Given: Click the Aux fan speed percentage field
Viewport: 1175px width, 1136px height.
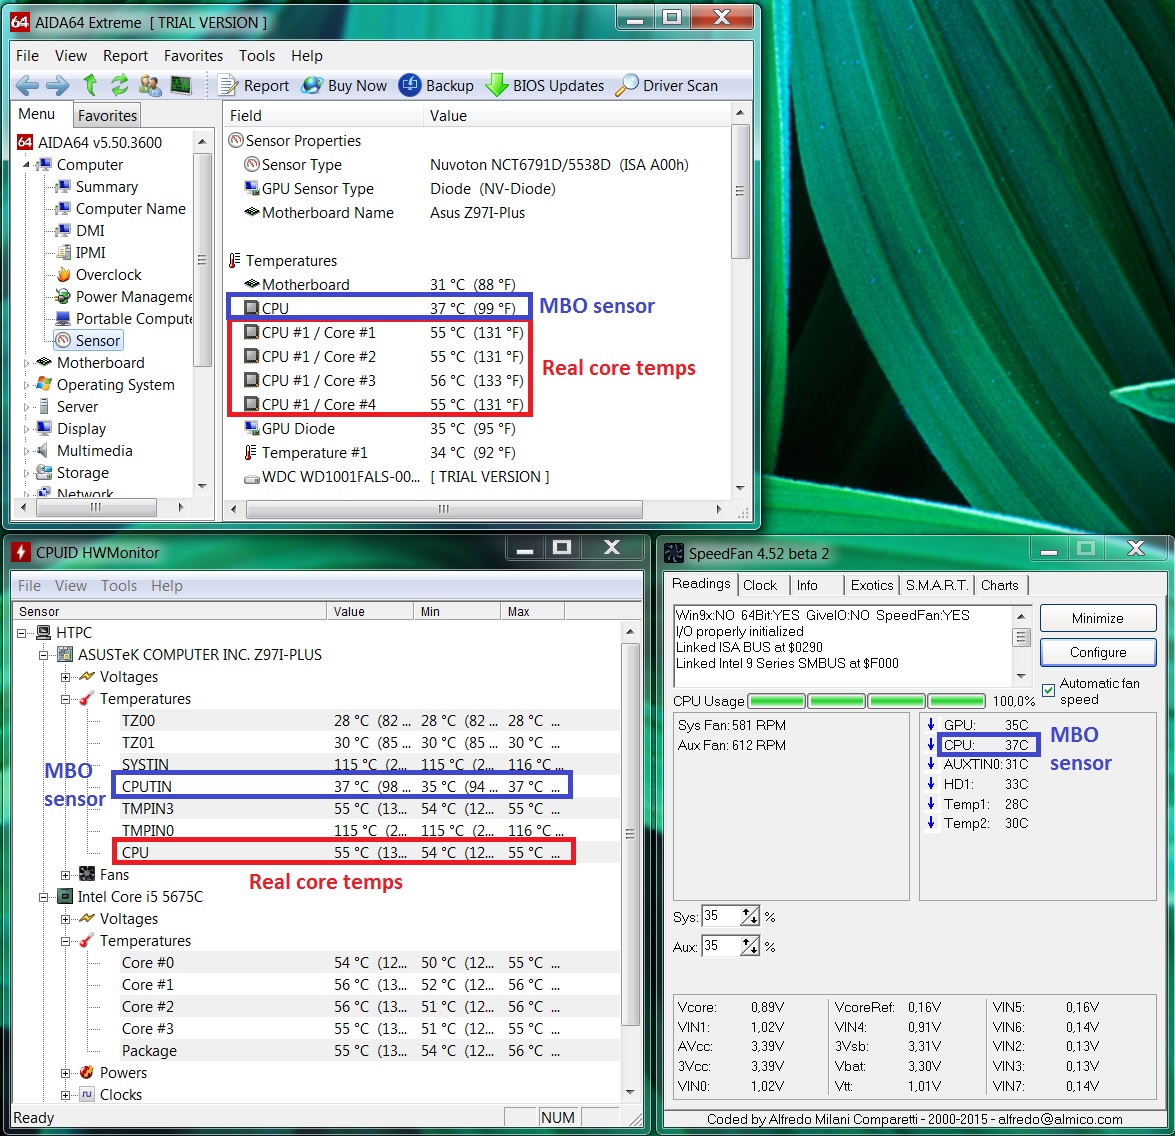Looking at the screenshot, I should 721,946.
